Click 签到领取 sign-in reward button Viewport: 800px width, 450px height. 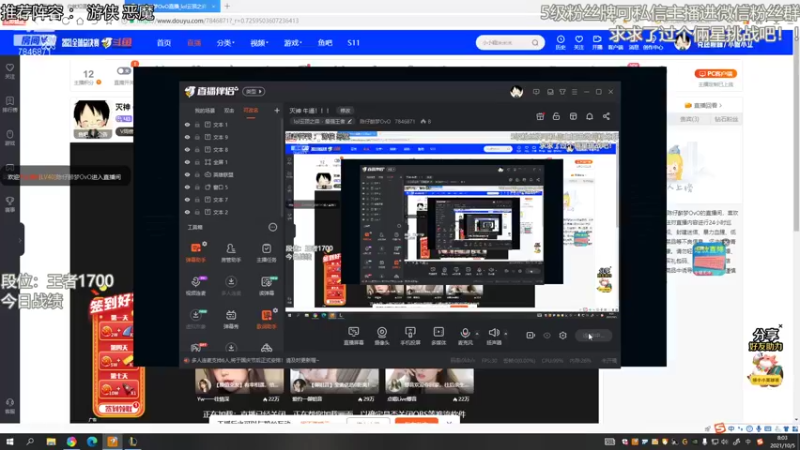118,409
